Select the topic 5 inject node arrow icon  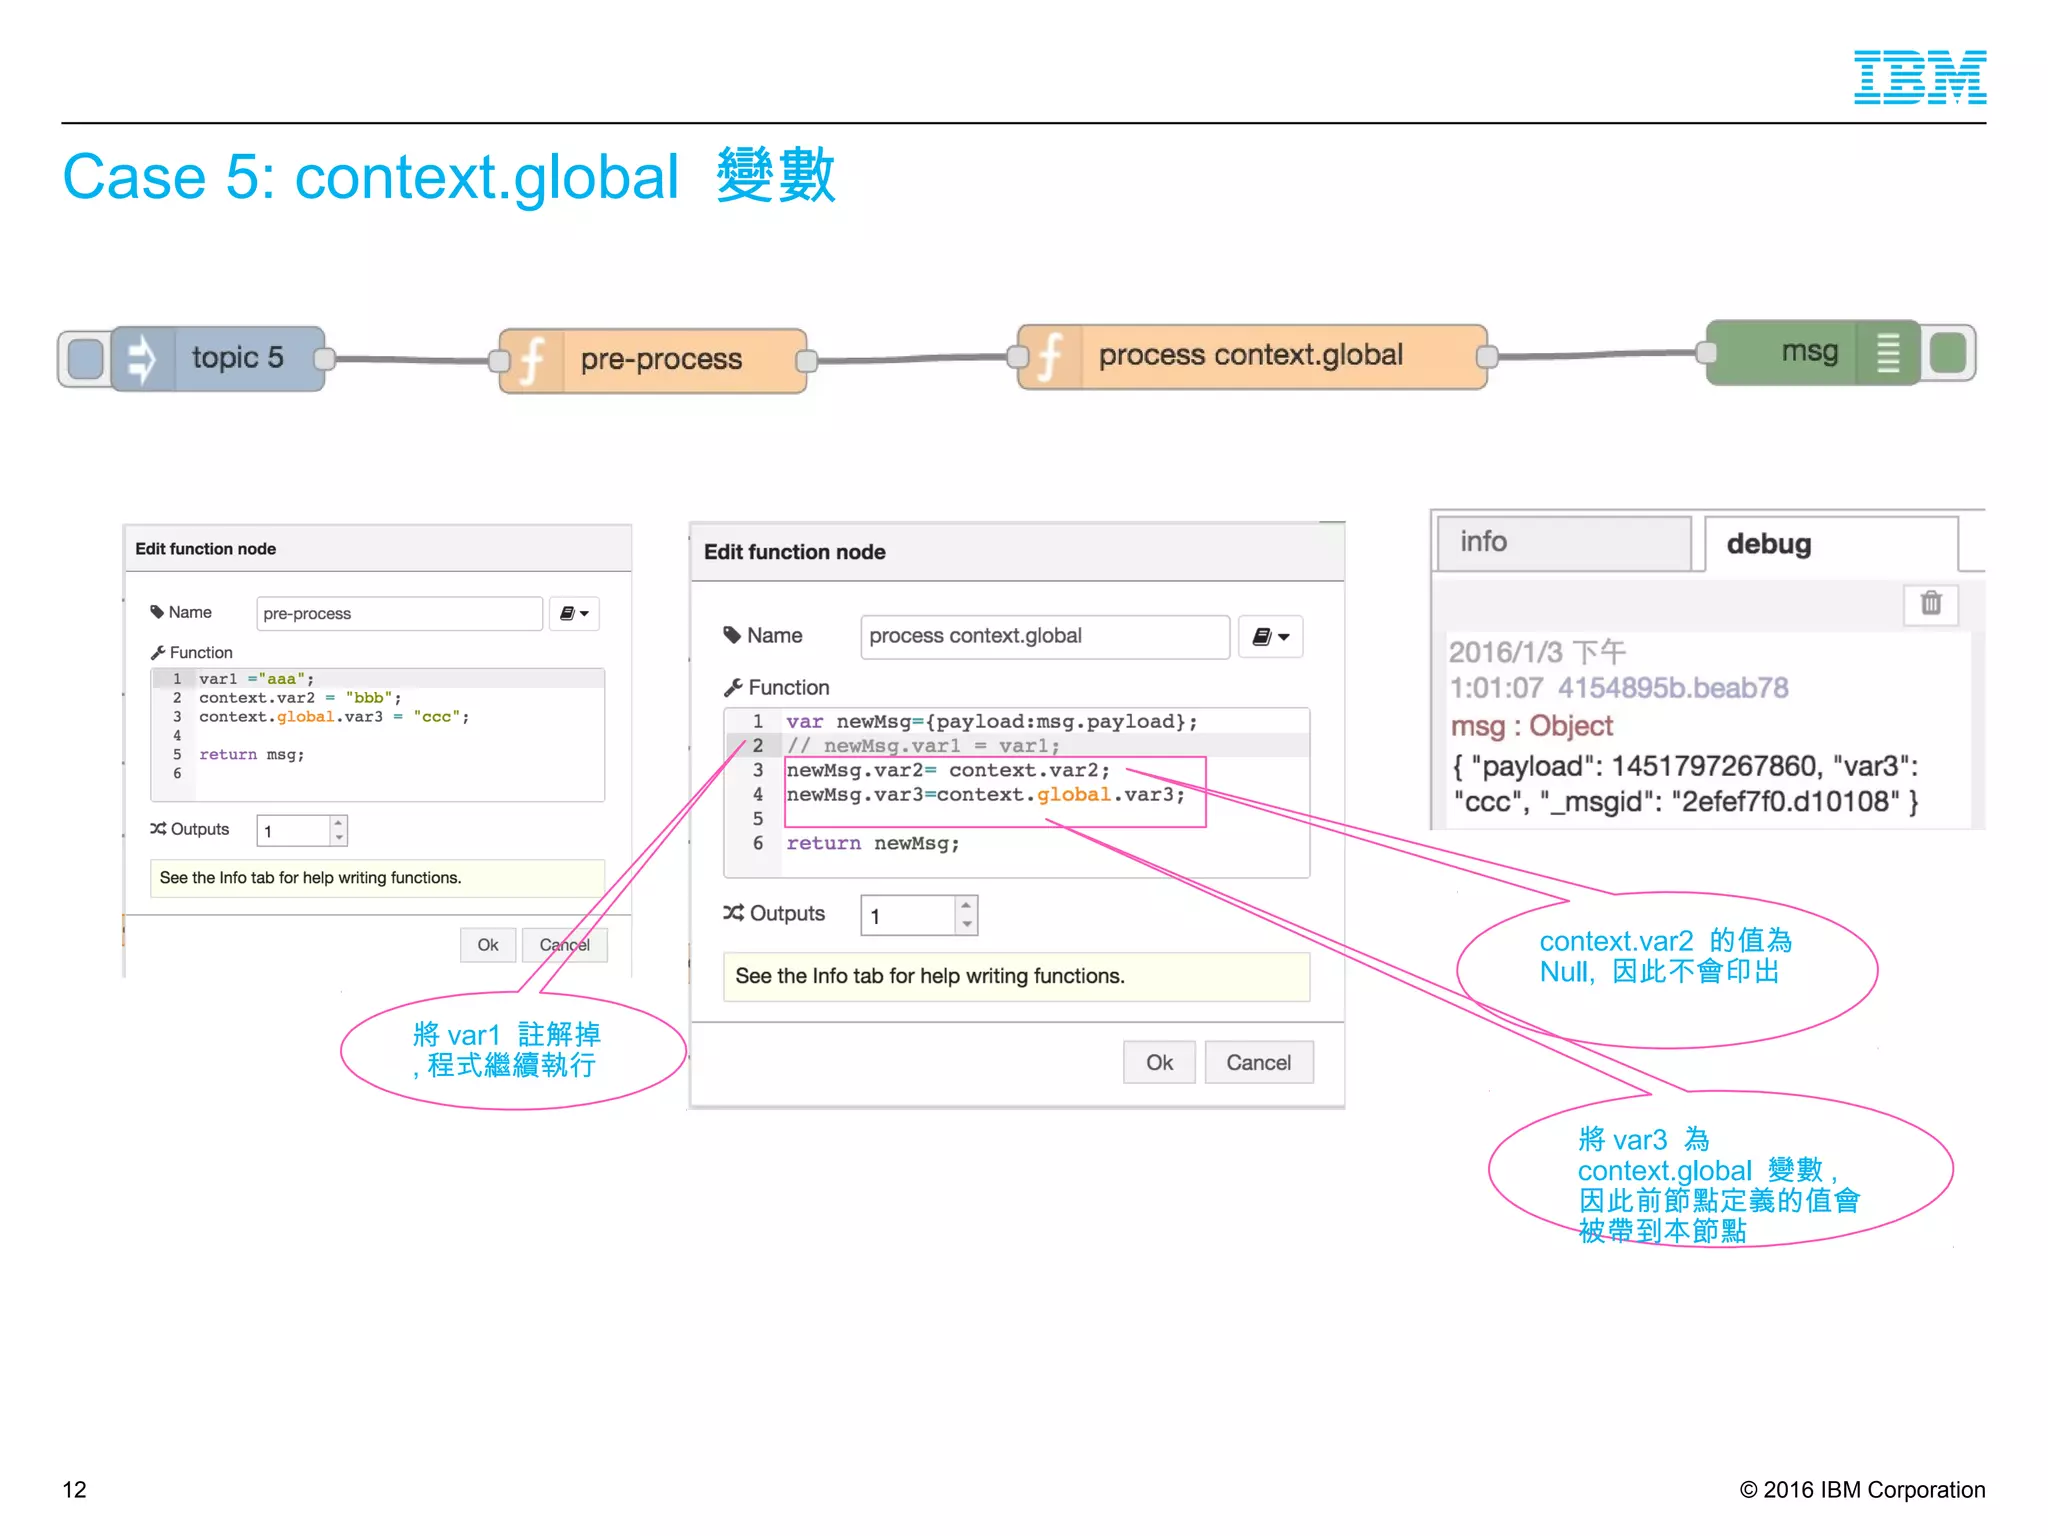point(141,359)
